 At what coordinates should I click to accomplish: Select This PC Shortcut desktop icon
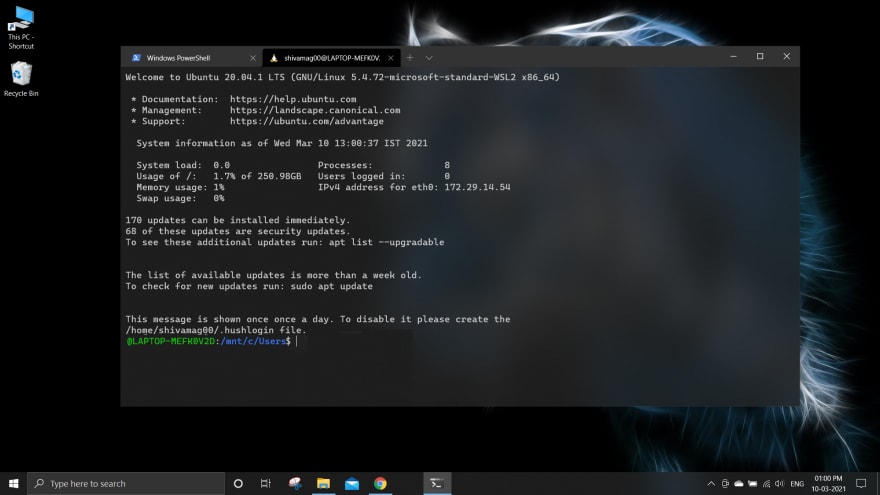(21, 28)
